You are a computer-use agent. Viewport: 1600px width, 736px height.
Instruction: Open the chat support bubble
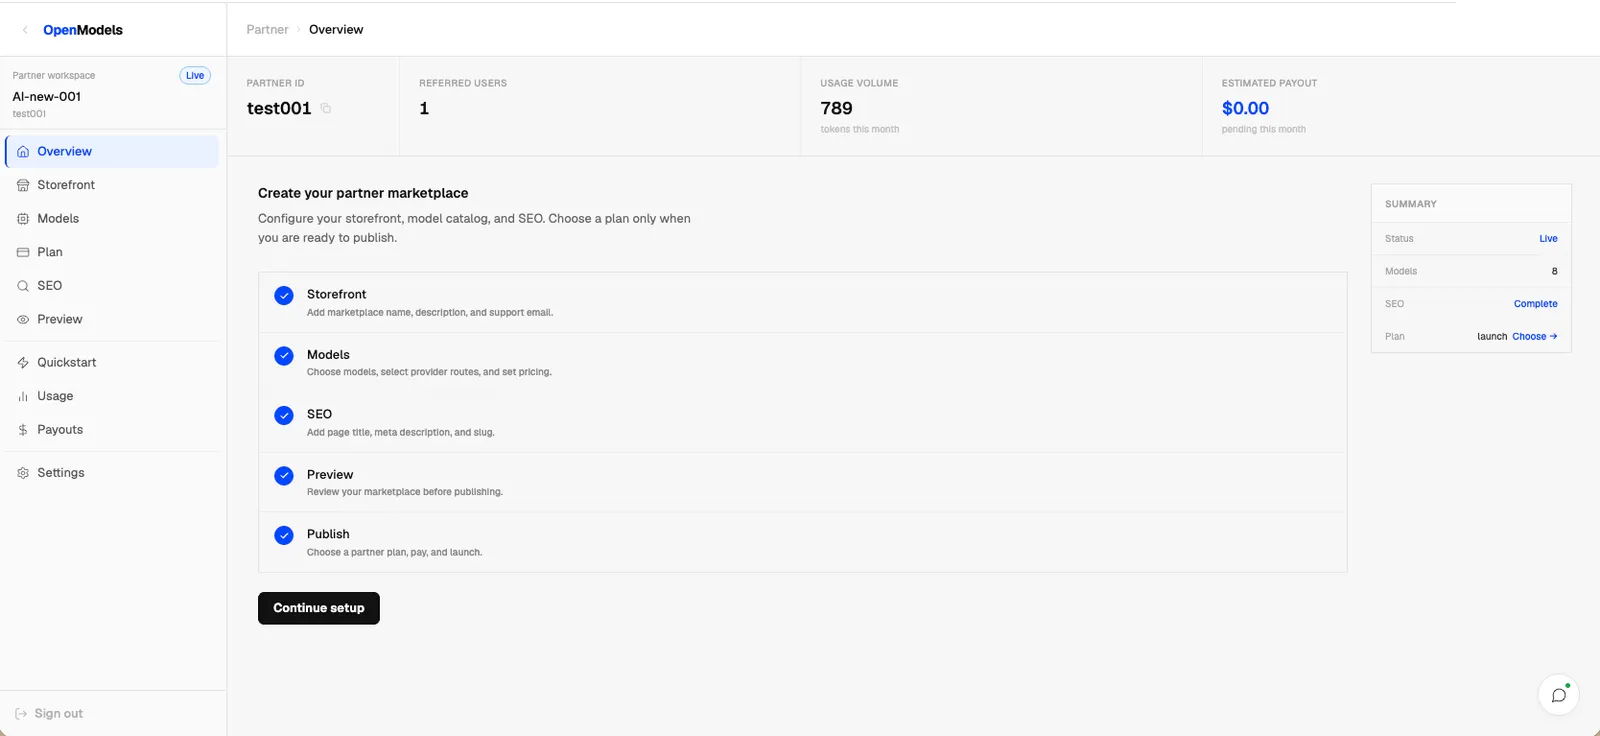pyautogui.click(x=1558, y=695)
